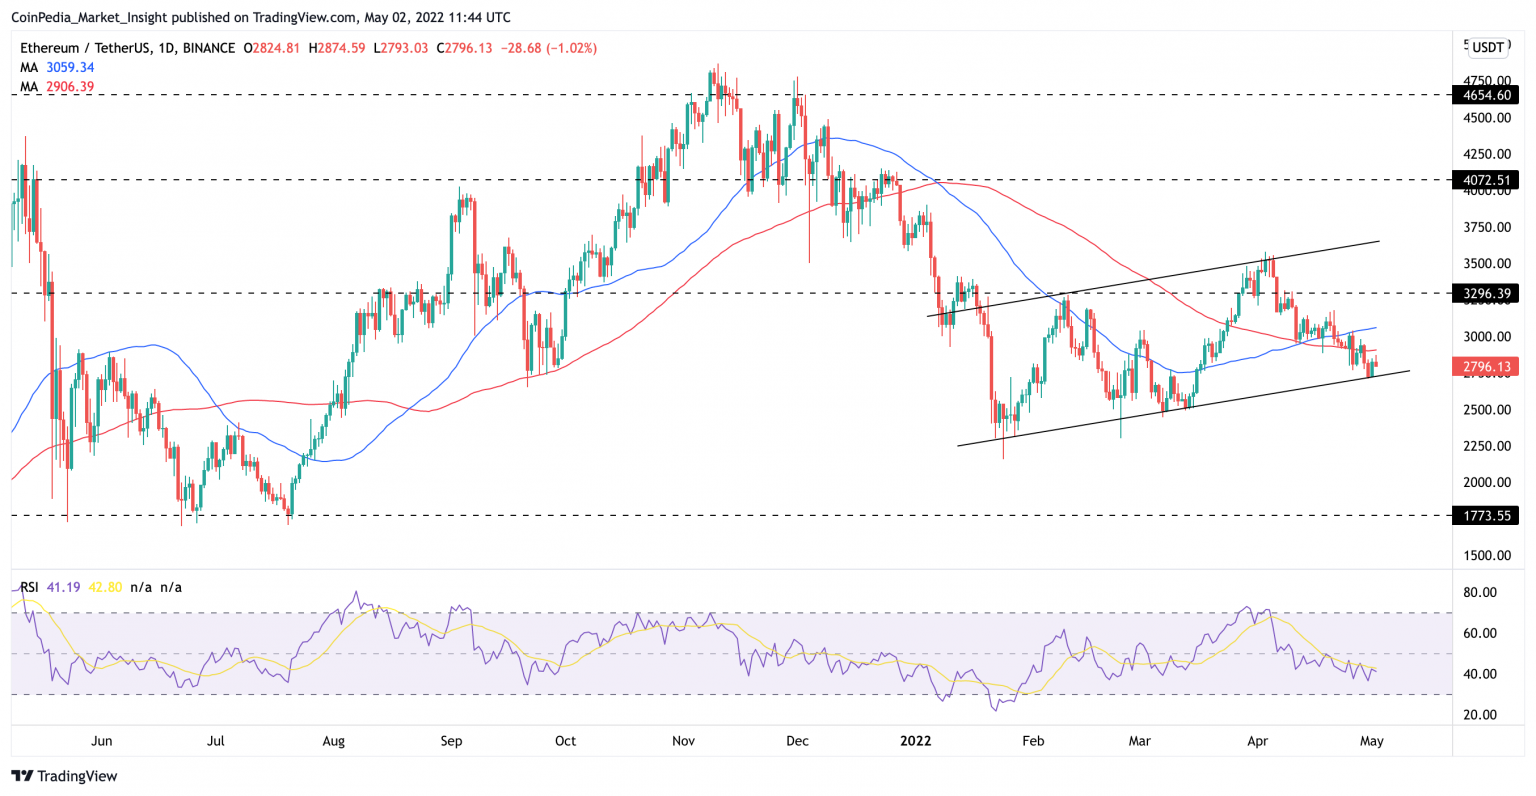Viewport: 1536px width, 796px height.
Task: Click the red MA 2906.39 indicator label
Action: coord(56,87)
